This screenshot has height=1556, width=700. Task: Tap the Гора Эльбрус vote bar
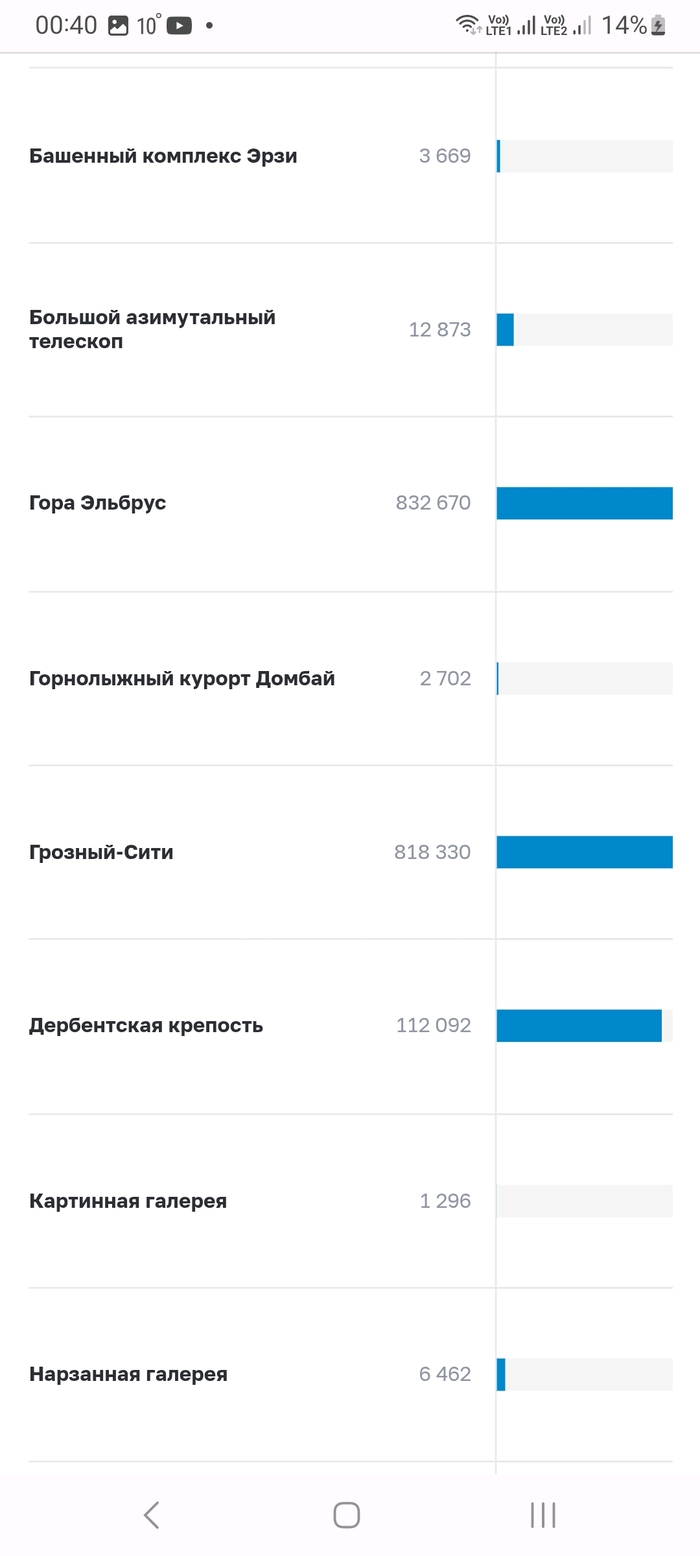tap(584, 503)
